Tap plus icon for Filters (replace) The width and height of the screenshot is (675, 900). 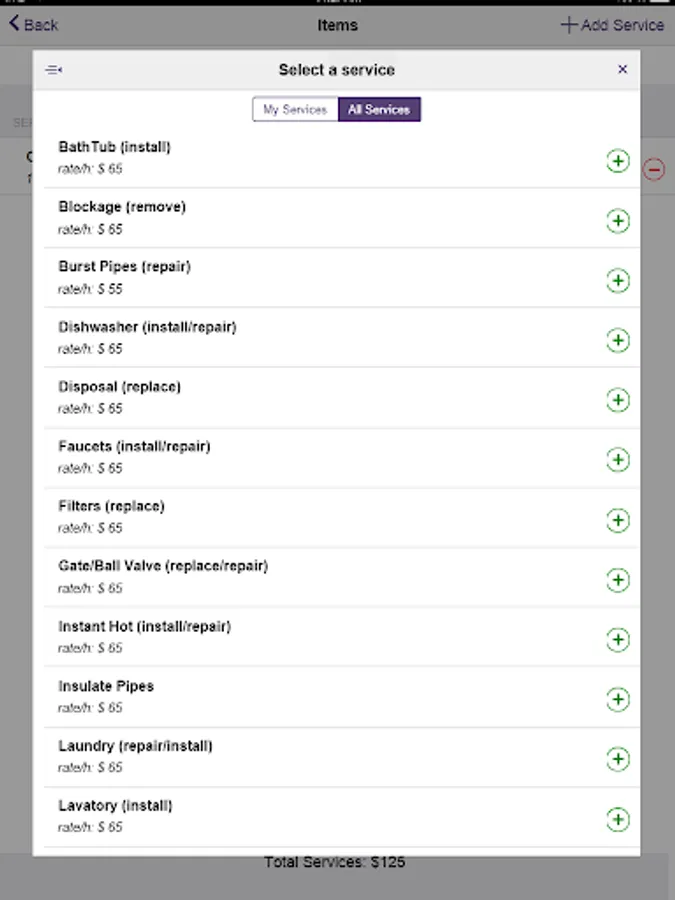coord(618,520)
